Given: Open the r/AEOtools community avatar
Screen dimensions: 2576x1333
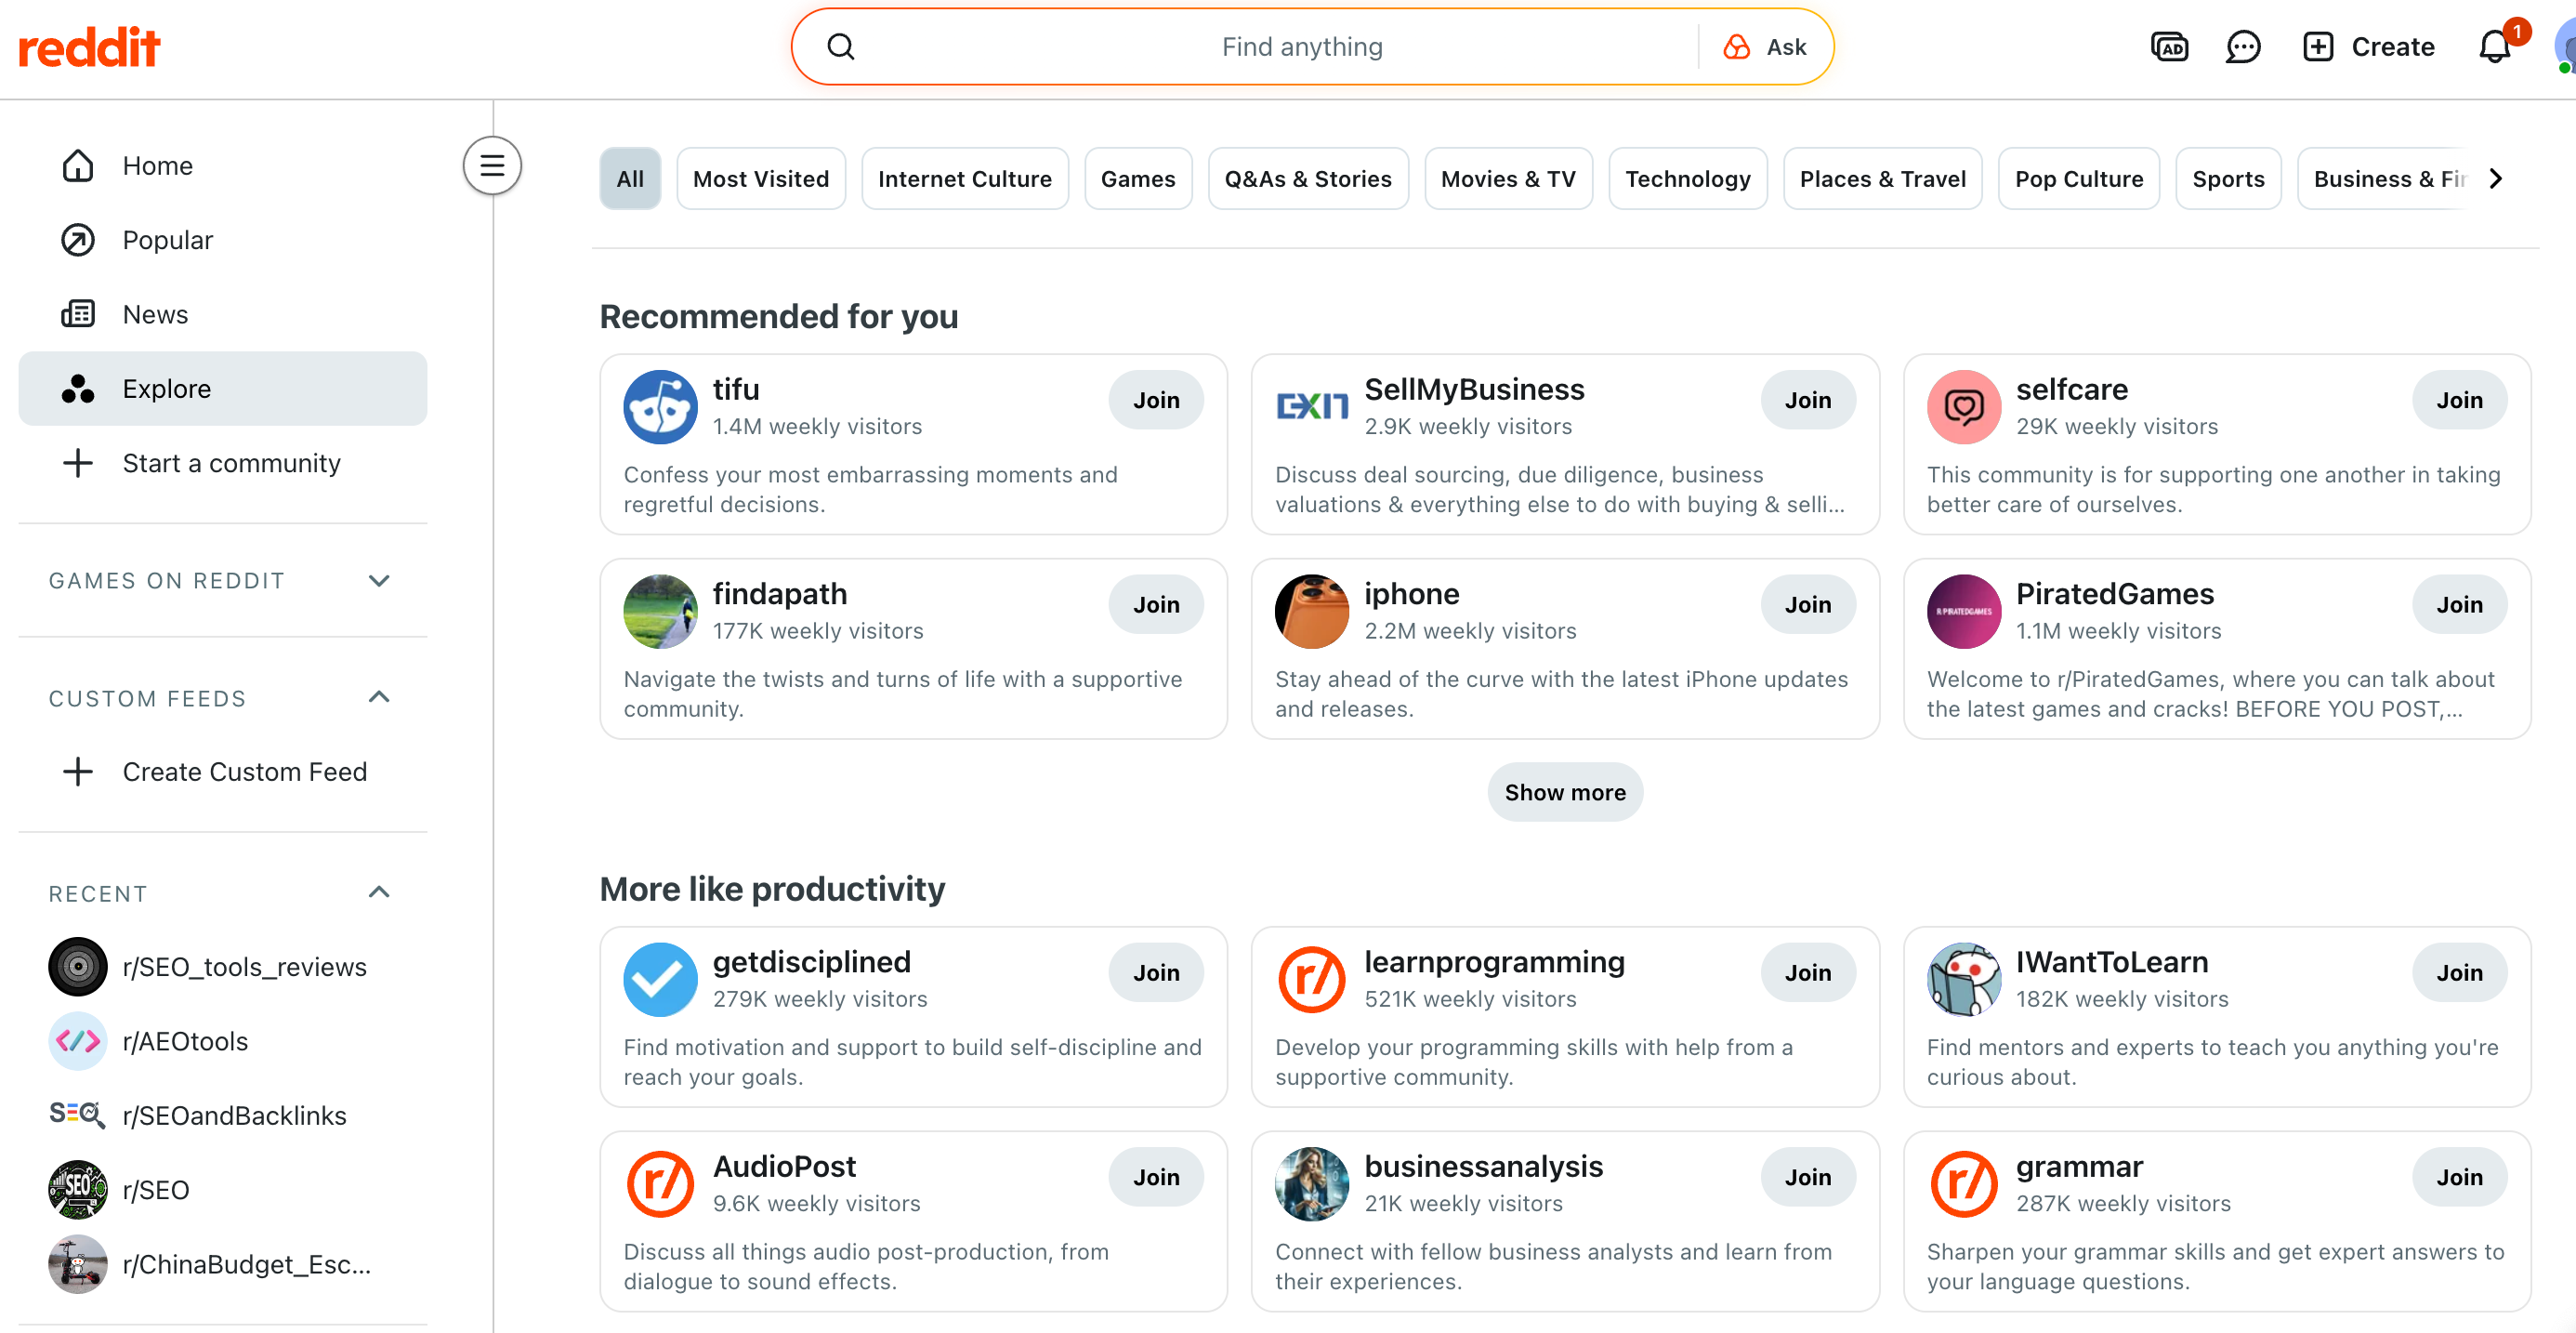Looking at the screenshot, I should (78, 1041).
